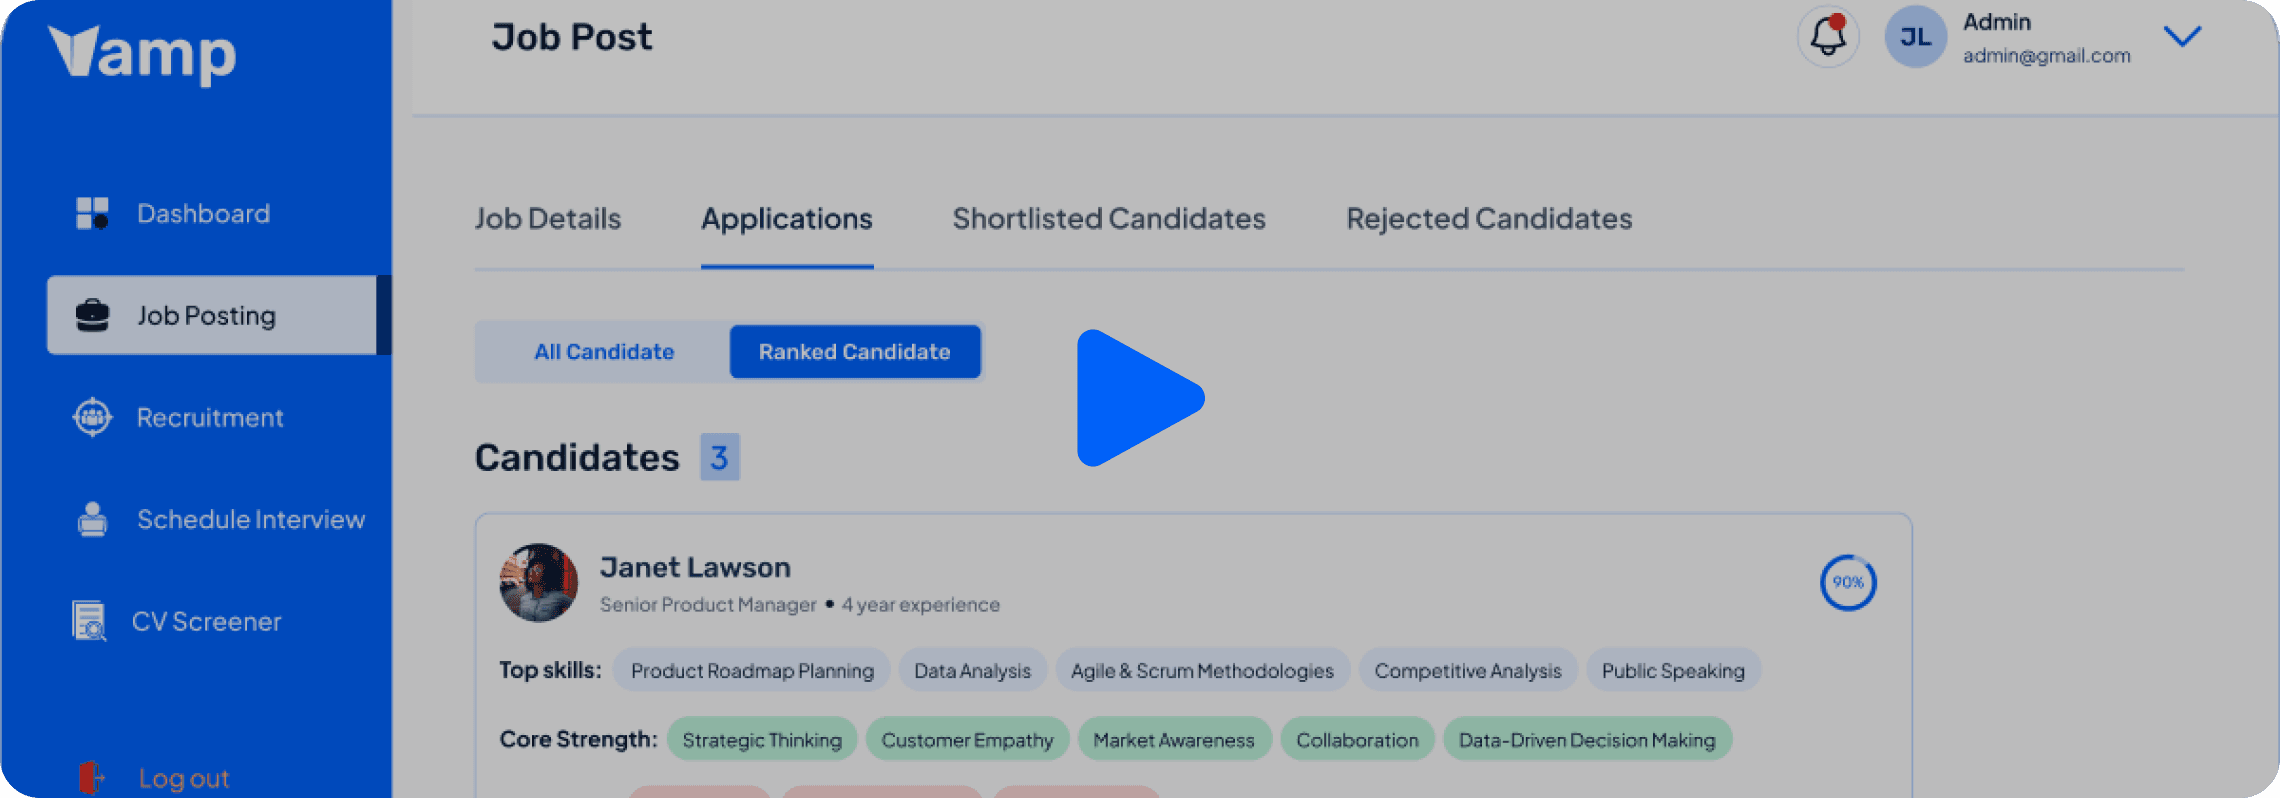This screenshot has width=2280, height=798.
Task: Select the Applications tab
Action: 786,219
